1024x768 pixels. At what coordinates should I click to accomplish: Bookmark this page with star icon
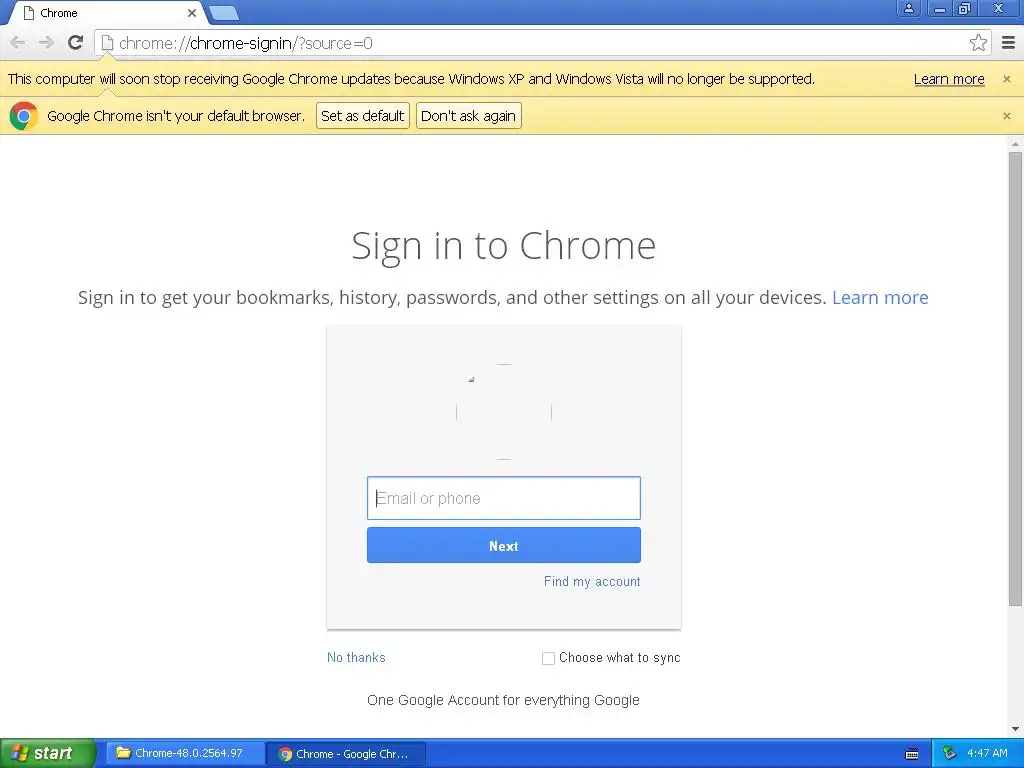coord(978,43)
